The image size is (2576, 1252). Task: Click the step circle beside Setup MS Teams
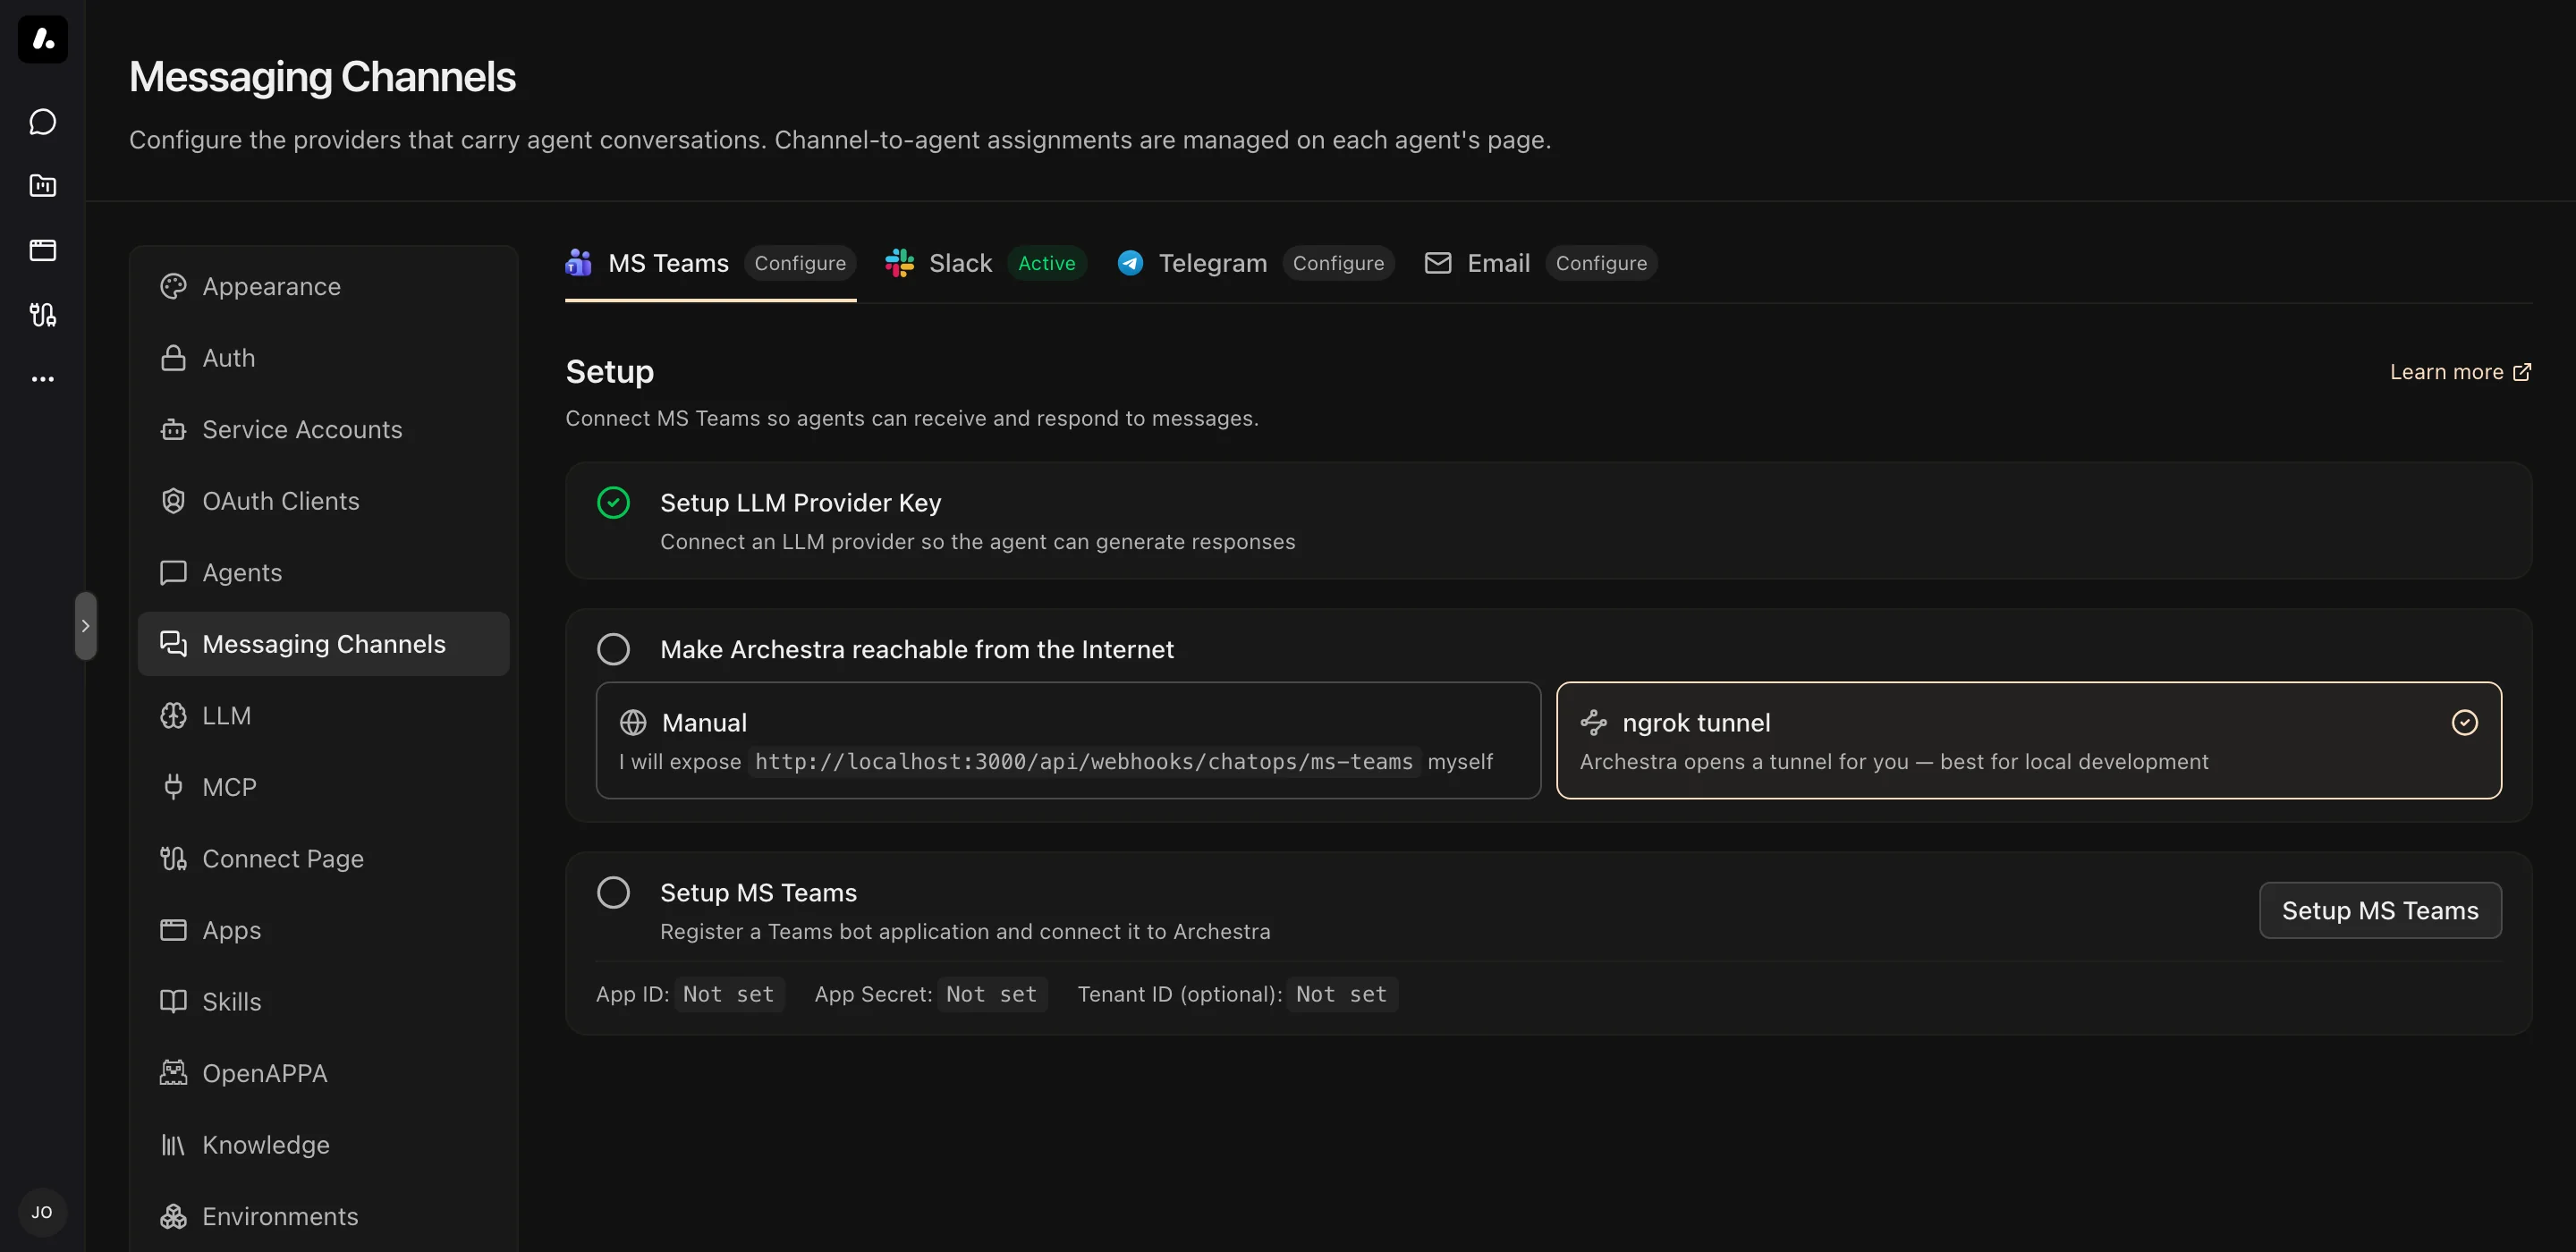(x=613, y=892)
